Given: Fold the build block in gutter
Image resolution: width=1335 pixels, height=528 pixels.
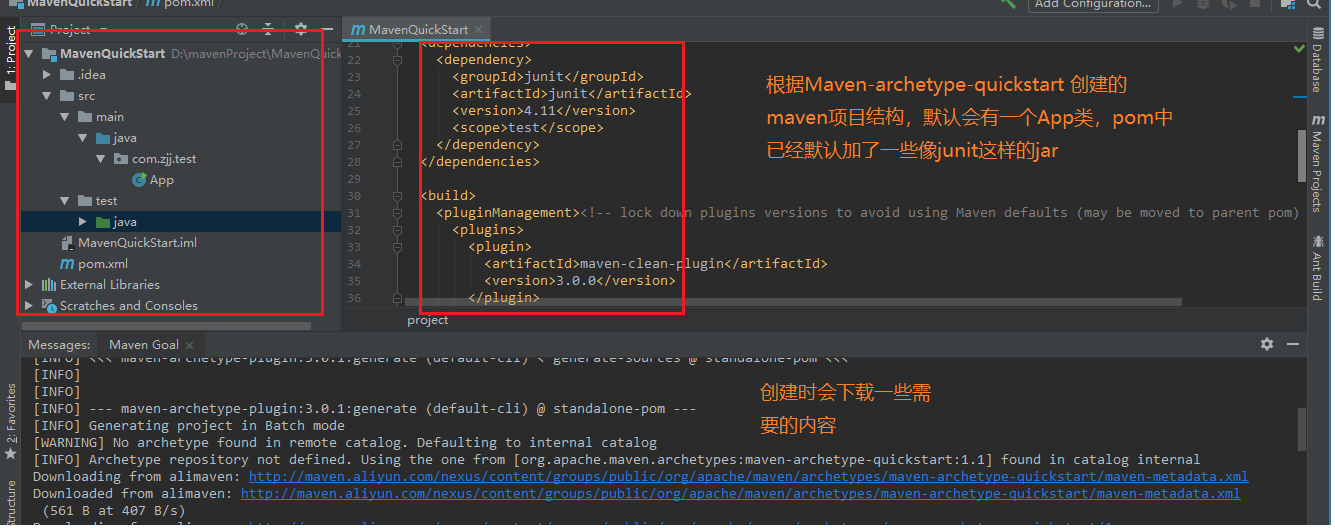Looking at the screenshot, I should click(x=398, y=196).
